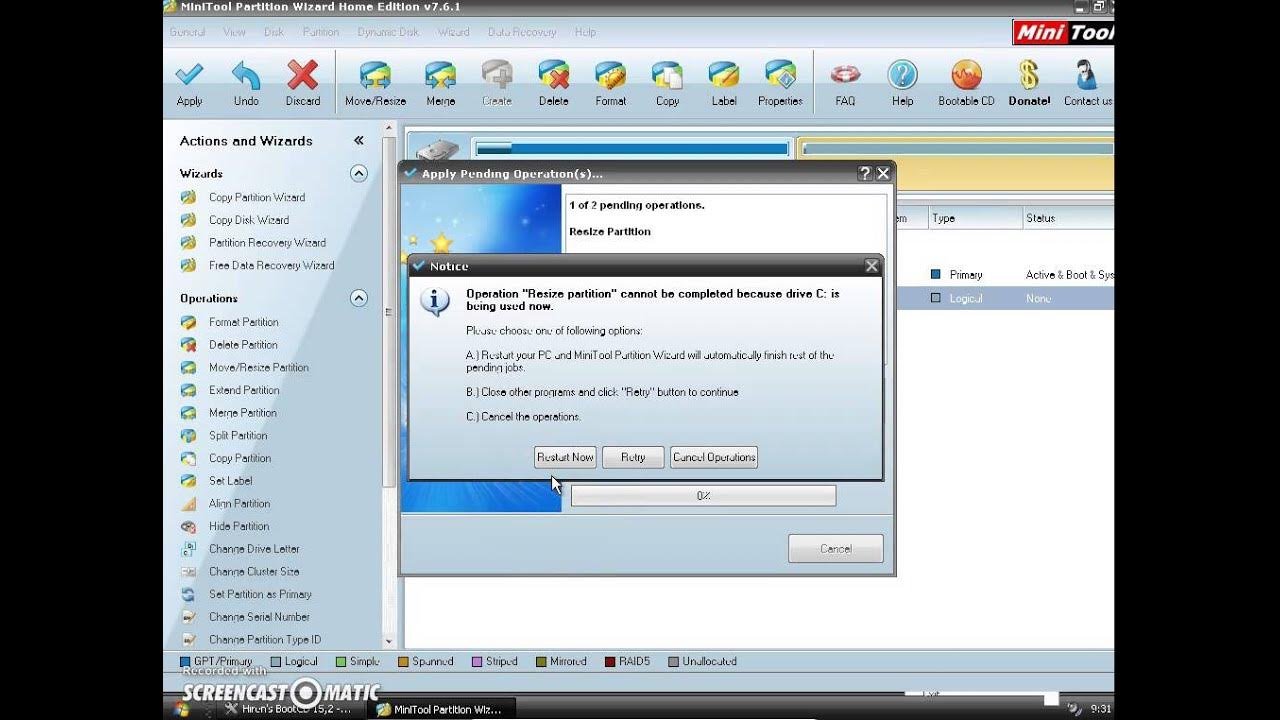Open the Disk menu

[x=274, y=32]
